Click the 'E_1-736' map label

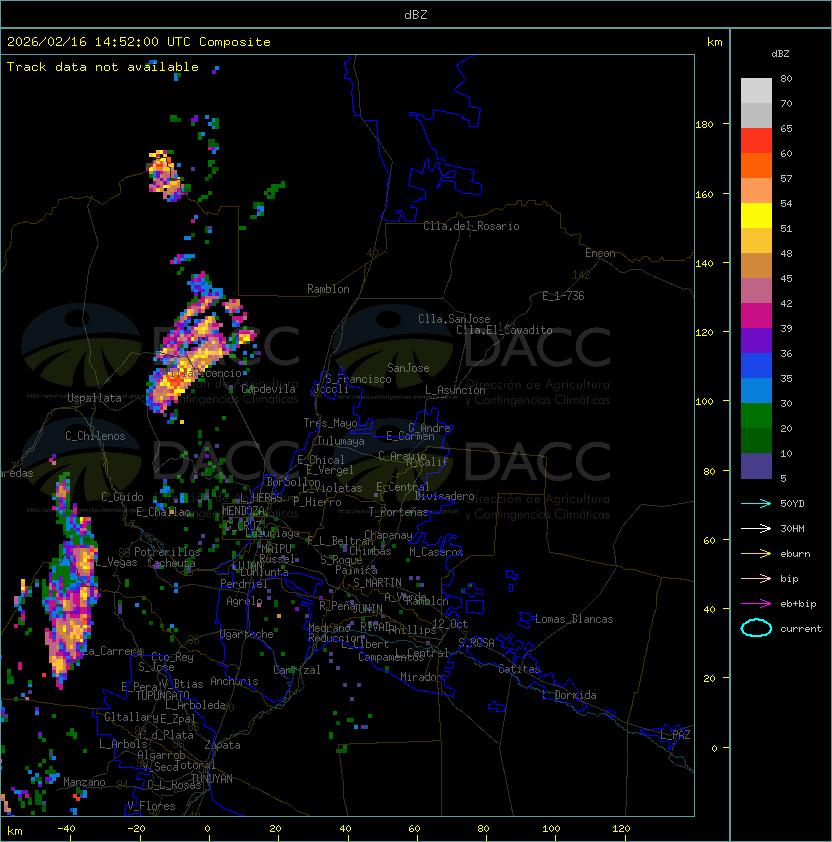563,296
